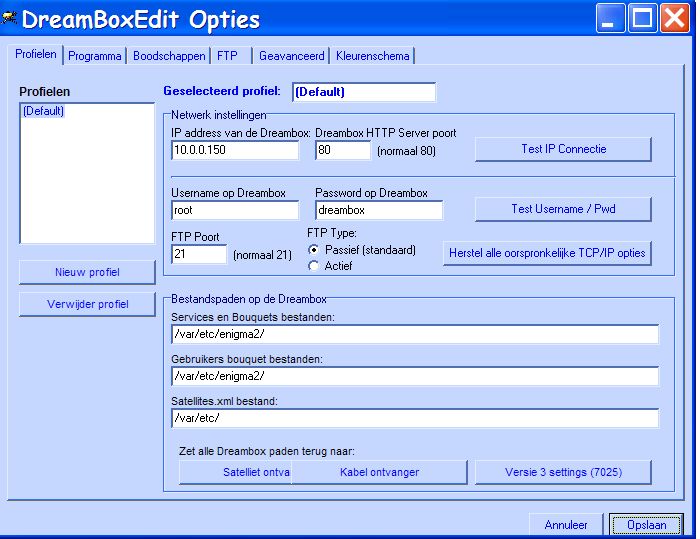Create a profile with Nieuw profiel

click(x=87, y=272)
